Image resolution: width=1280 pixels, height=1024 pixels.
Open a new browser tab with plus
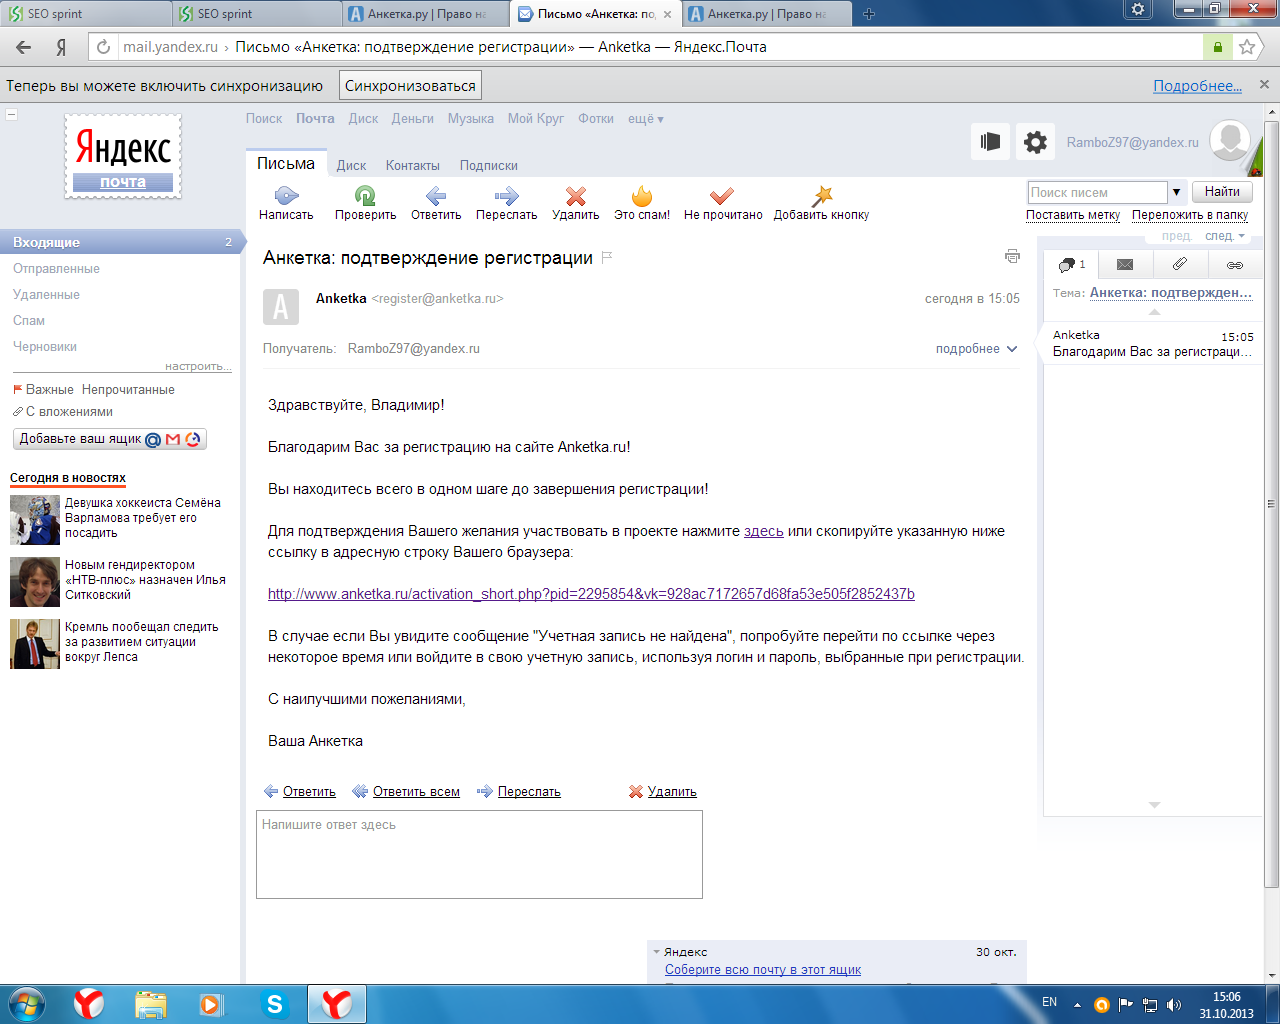click(868, 14)
